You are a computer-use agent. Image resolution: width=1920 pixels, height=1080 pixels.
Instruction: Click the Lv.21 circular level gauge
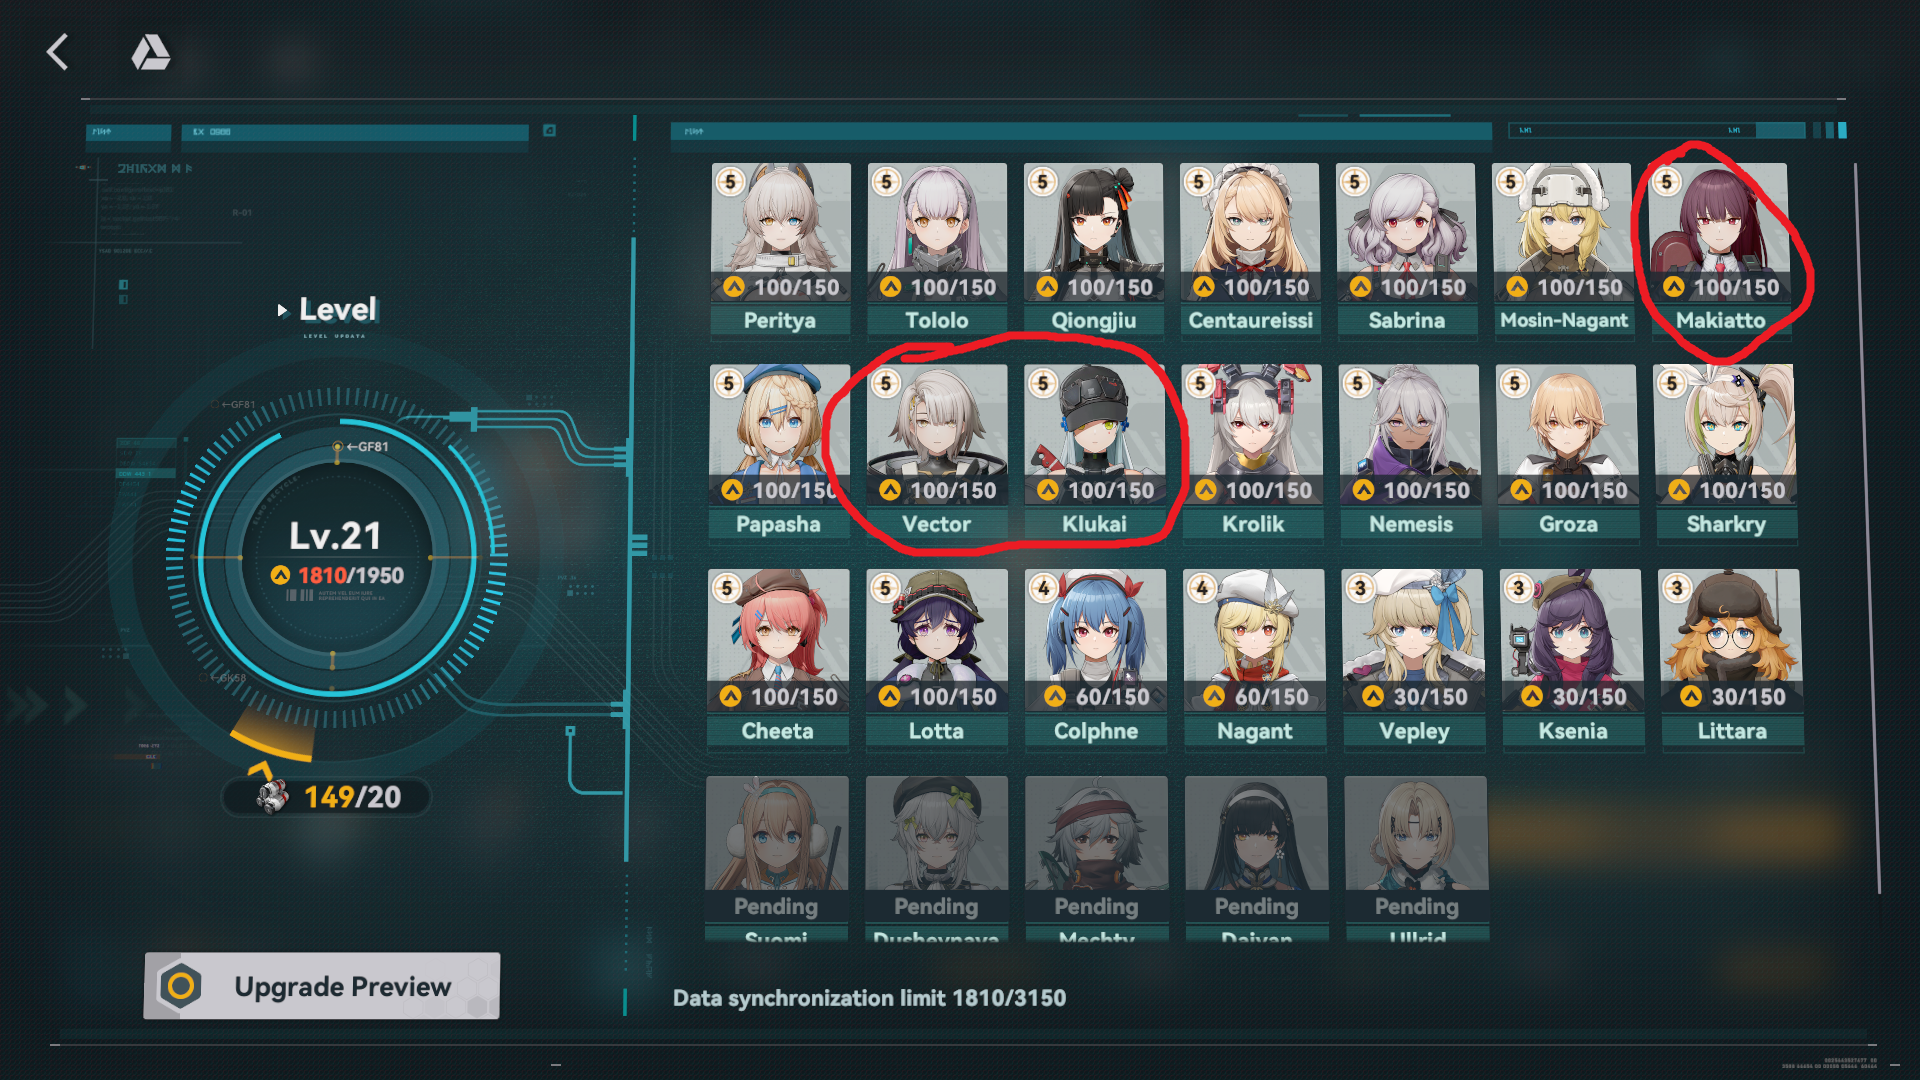point(335,556)
